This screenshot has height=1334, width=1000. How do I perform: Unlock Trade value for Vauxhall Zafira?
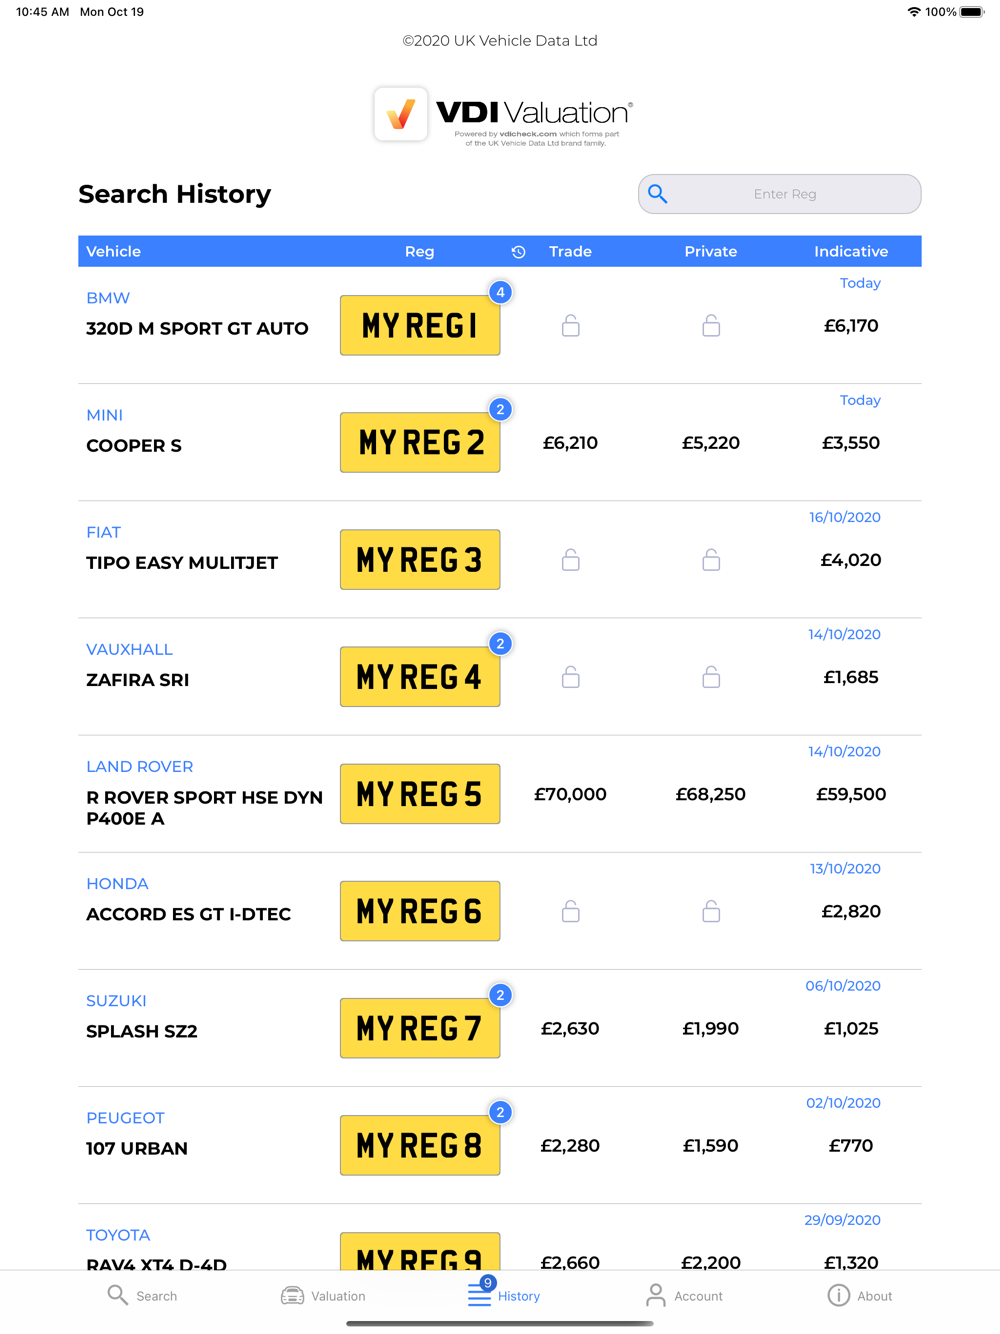[571, 677]
